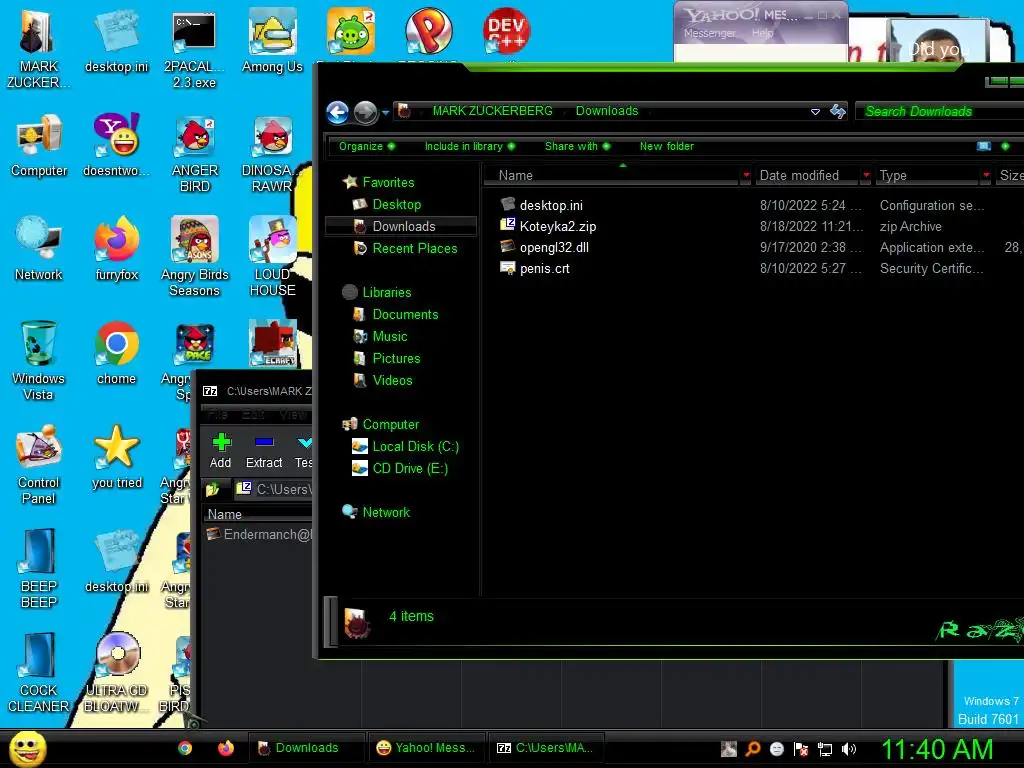Open the Music library

pyautogui.click(x=390, y=336)
